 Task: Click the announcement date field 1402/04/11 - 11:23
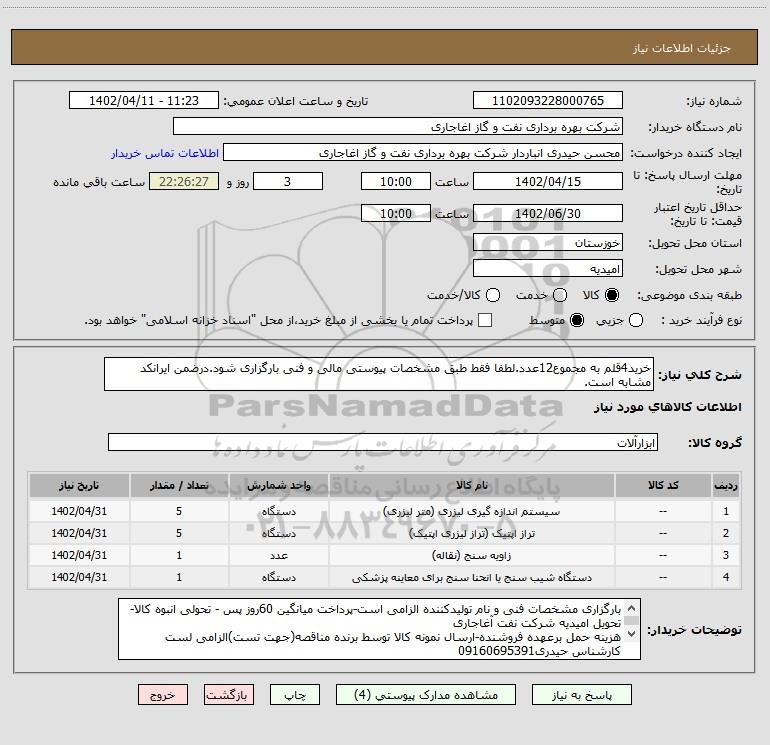pos(144,101)
